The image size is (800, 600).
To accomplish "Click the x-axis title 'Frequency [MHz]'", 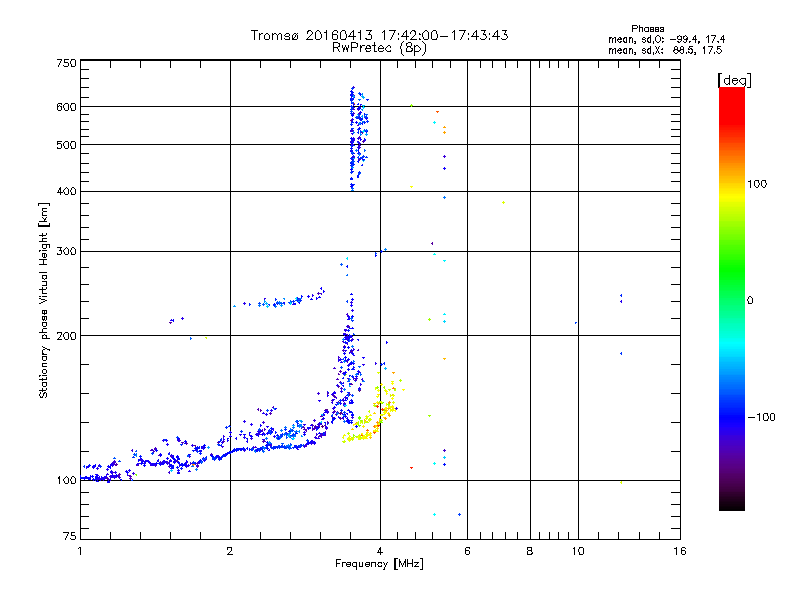I will coord(379,564).
